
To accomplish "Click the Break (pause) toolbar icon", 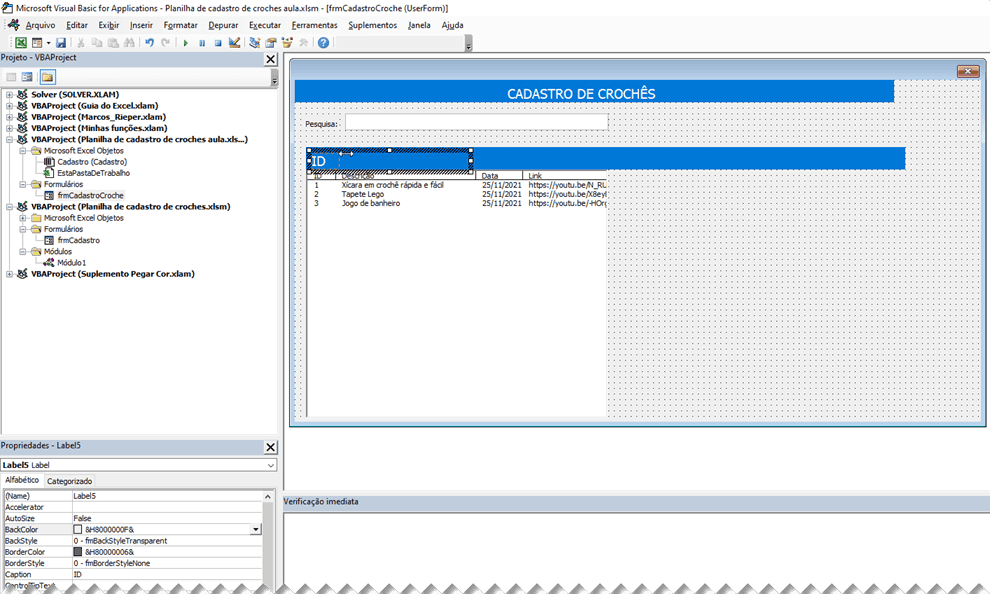I will (x=203, y=42).
